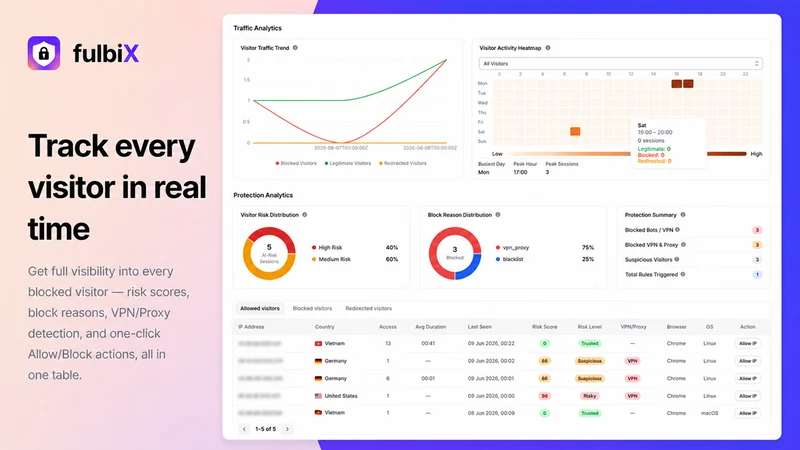Screen dimensions: 800x450
Task: Click Vietnam flag in the 08 Jun row
Action: (x=318, y=412)
